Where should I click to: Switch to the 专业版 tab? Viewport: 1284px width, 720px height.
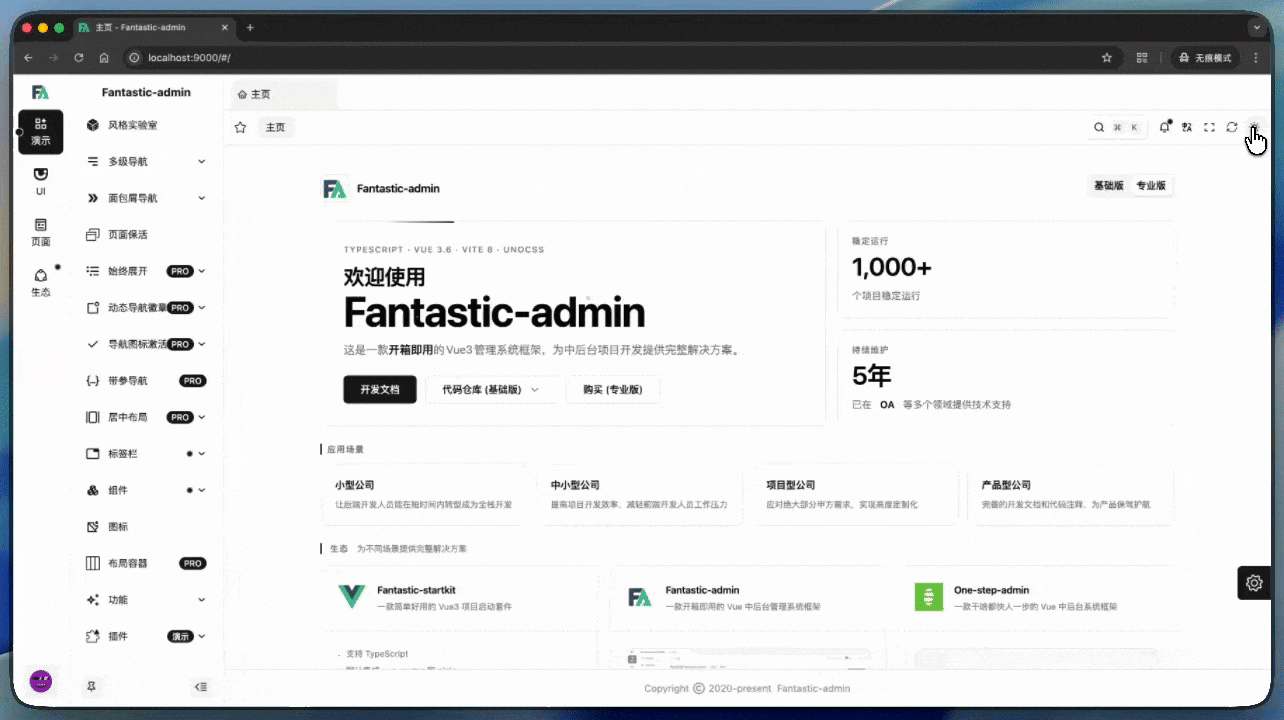point(1151,186)
